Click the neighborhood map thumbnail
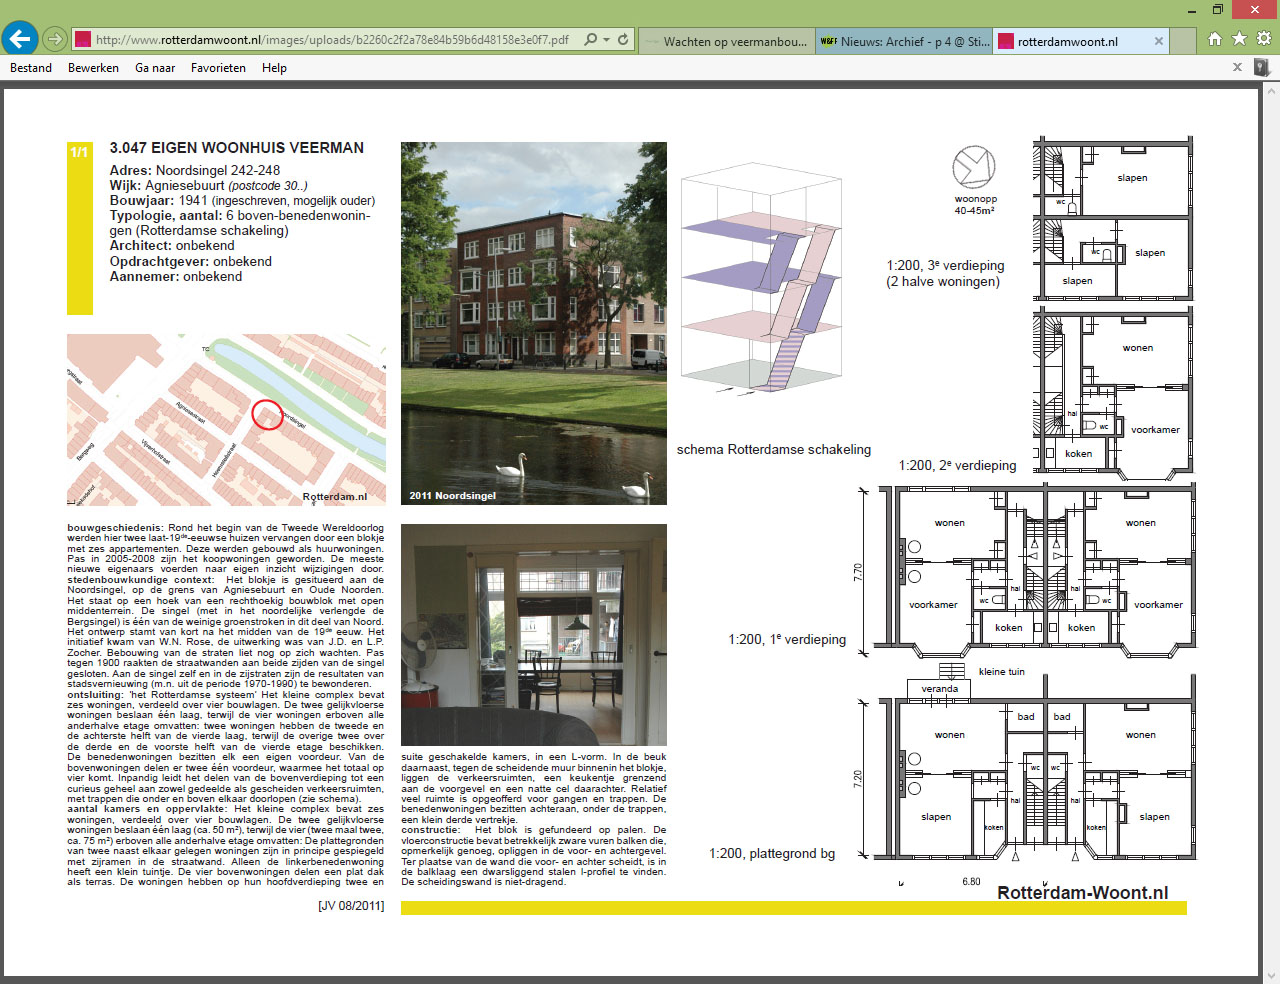This screenshot has width=1280, height=984. [x=226, y=420]
